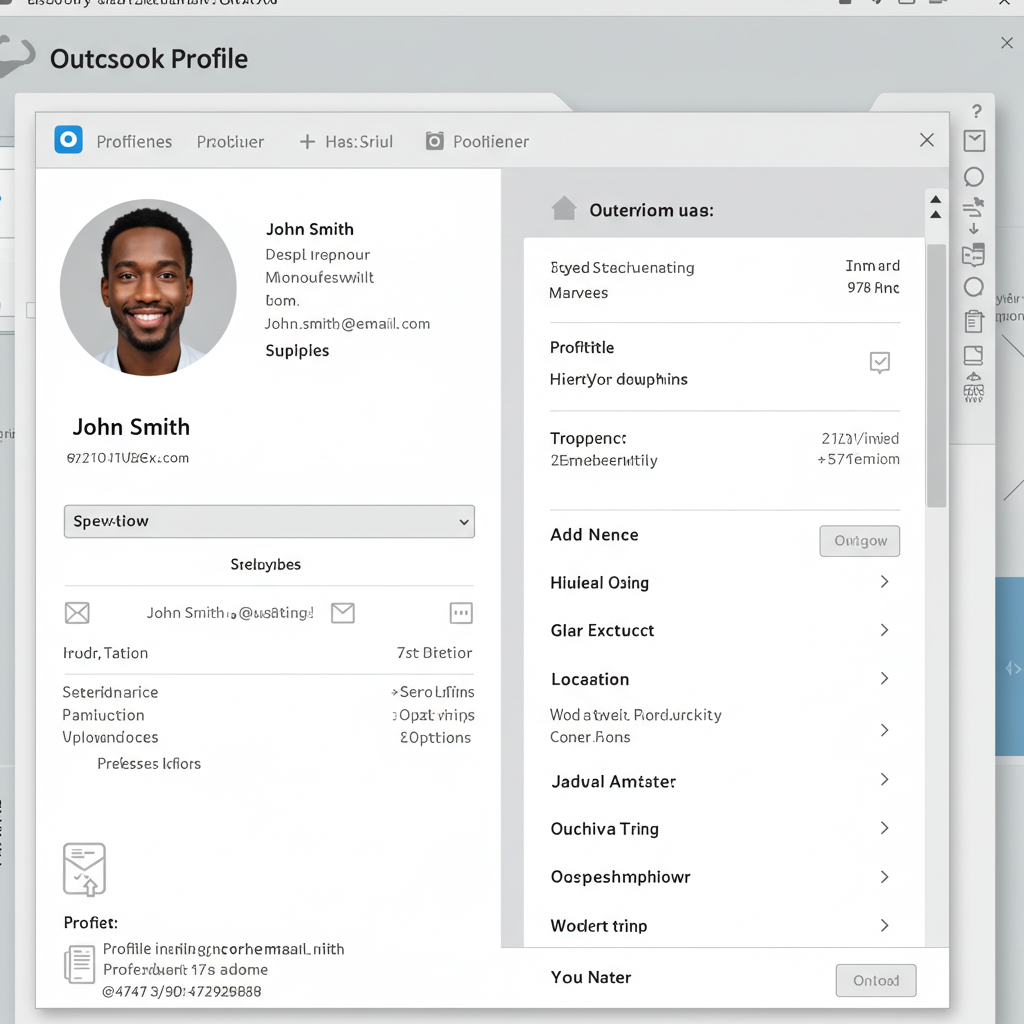Open the envelope icon after John Smith's email

[x=343, y=613]
